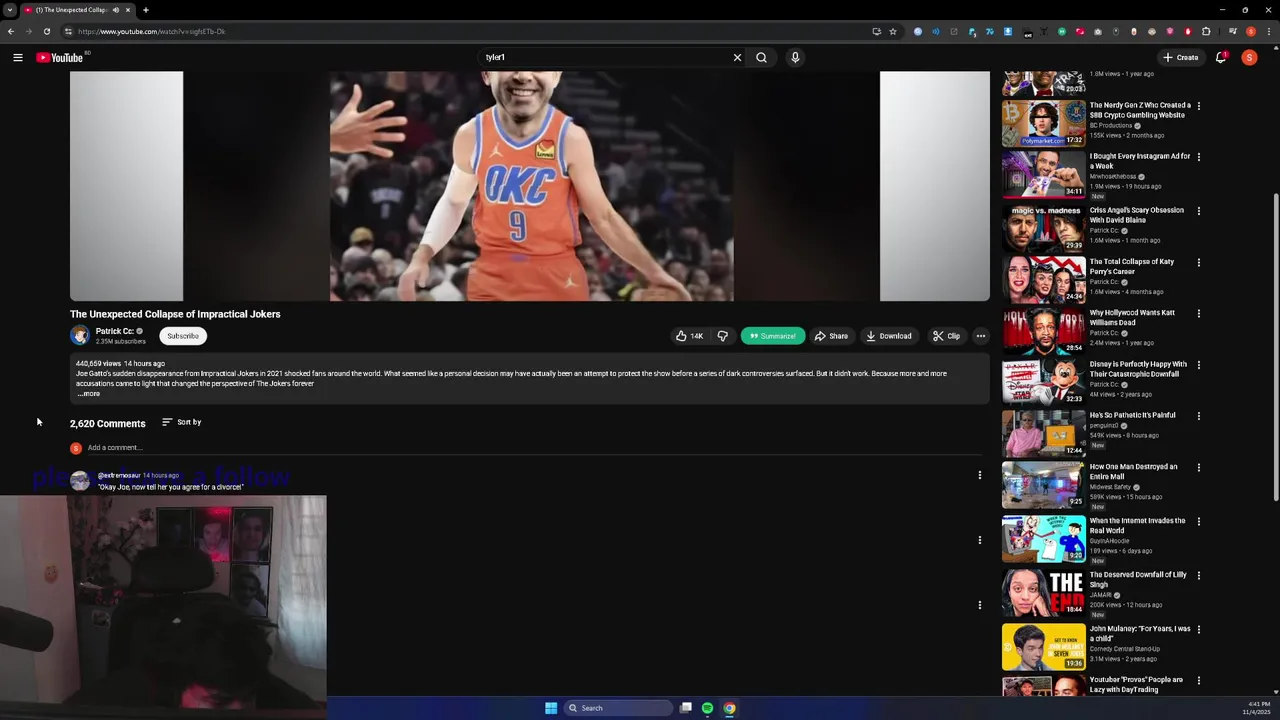Open options for the Nerdy Gen Z video
The height and width of the screenshot is (720, 1280).
click(x=1199, y=106)
